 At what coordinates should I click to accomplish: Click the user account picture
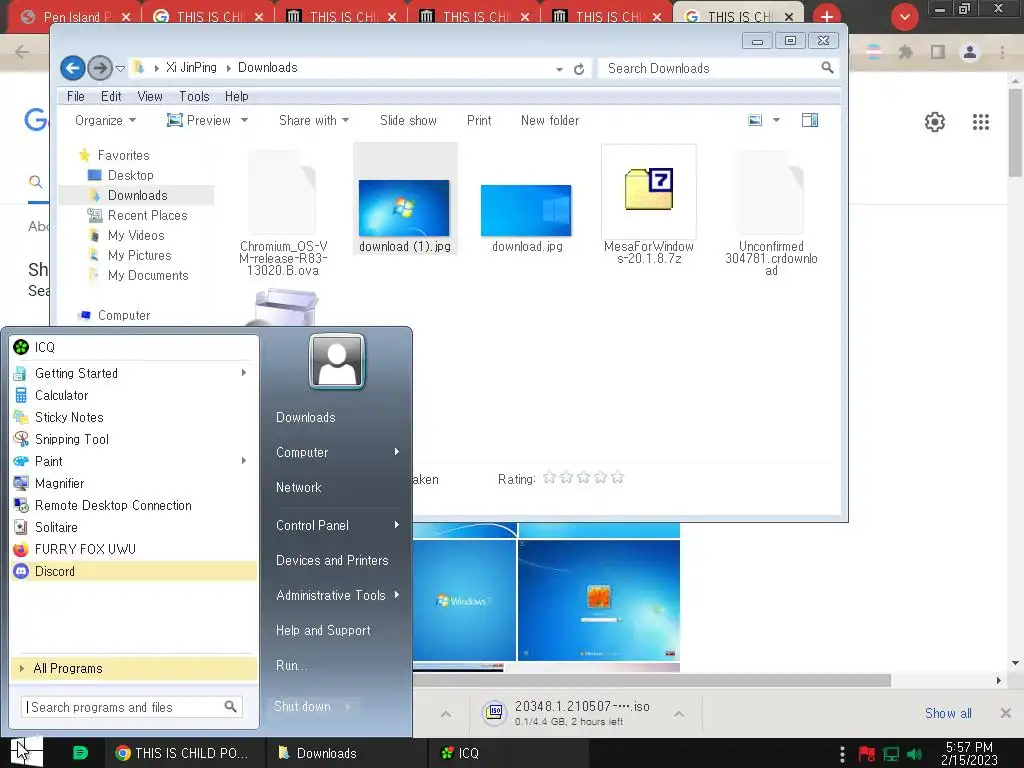337,361
